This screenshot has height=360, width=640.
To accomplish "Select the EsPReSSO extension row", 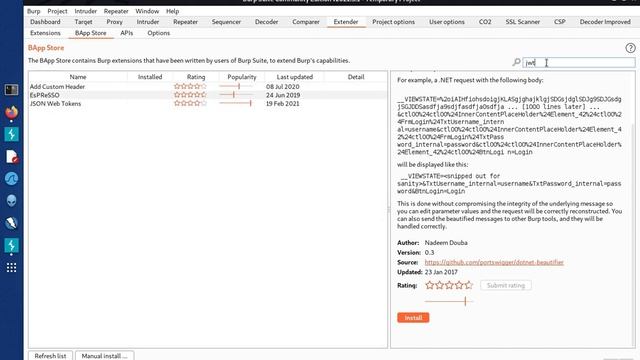I will pos(208,95).
